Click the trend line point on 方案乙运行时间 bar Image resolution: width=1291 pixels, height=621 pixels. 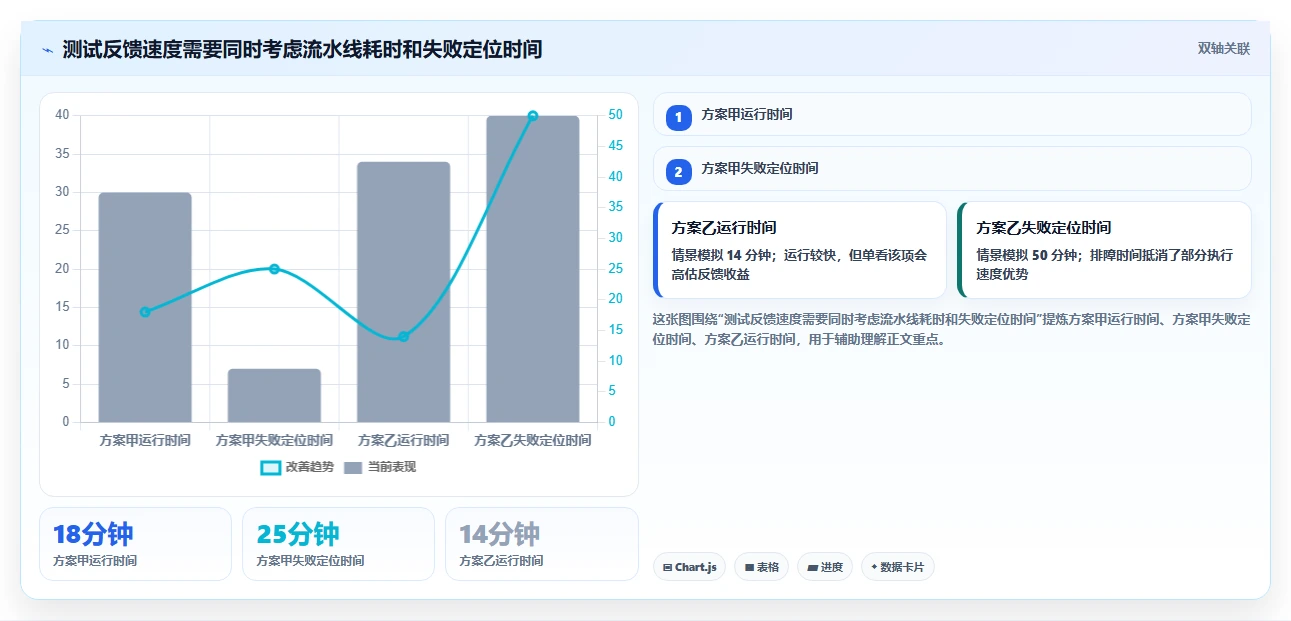pos(404,337)
